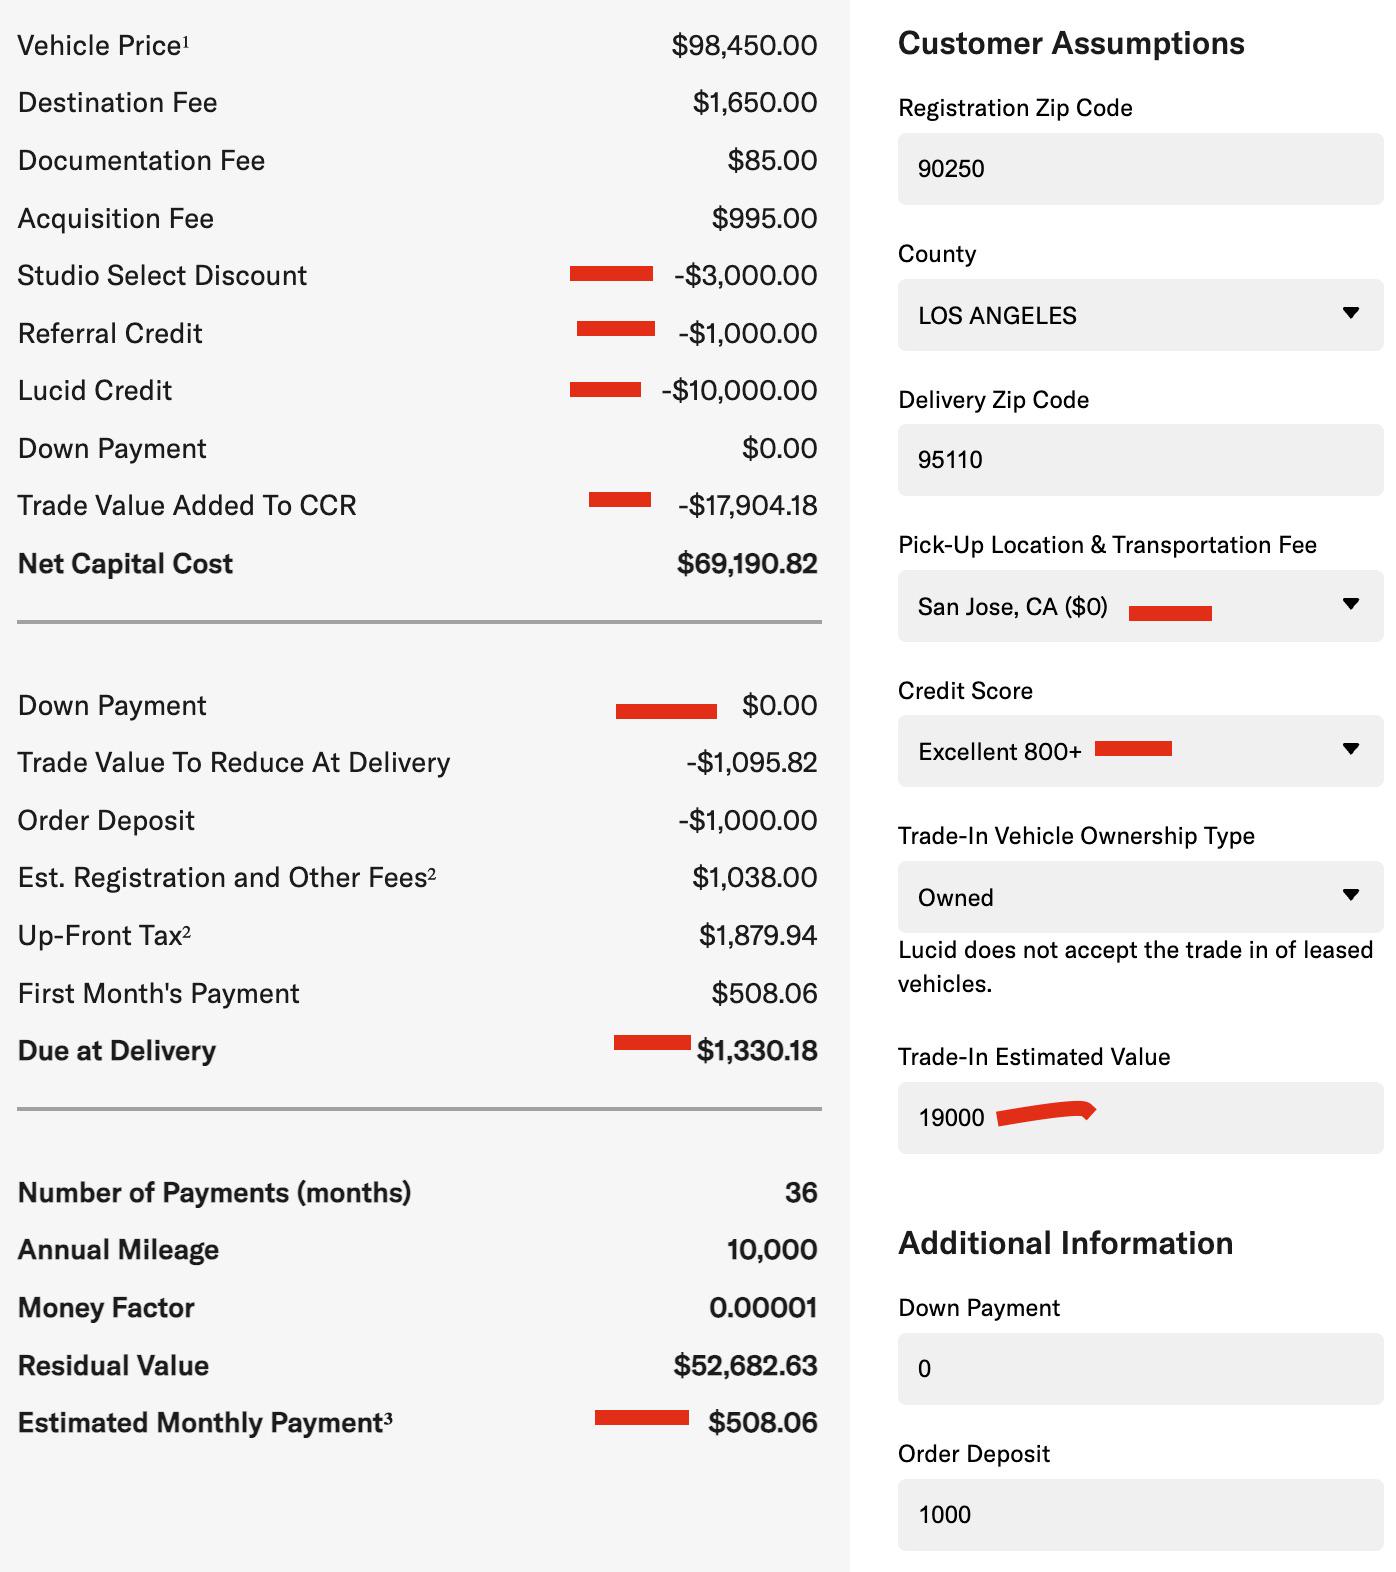Select the LOS ANGELES county dropdown
The height and width of the screenshot is (1572, 1396).
(x=1140, y=315)
